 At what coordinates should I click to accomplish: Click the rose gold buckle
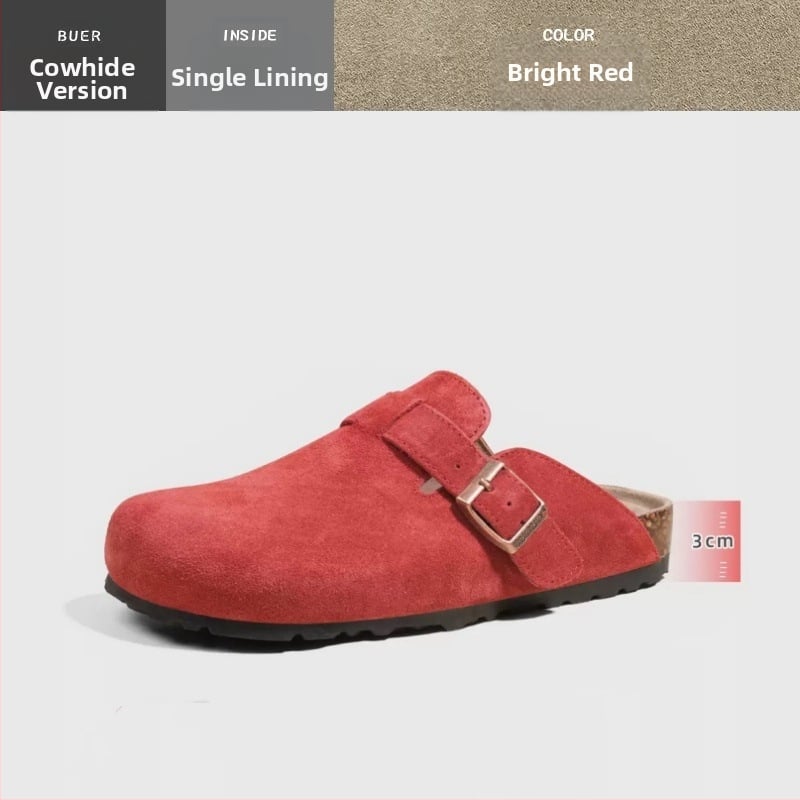[502, 506]
